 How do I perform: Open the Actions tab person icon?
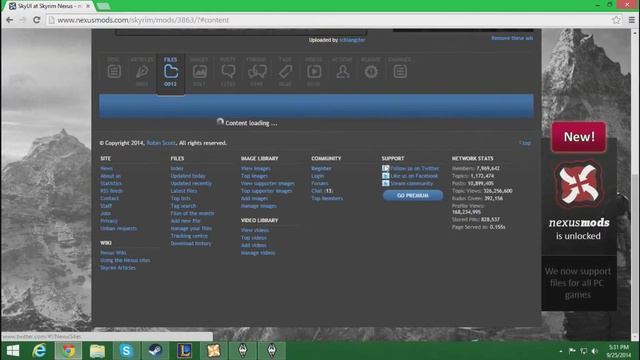click(x=342, y=72)
